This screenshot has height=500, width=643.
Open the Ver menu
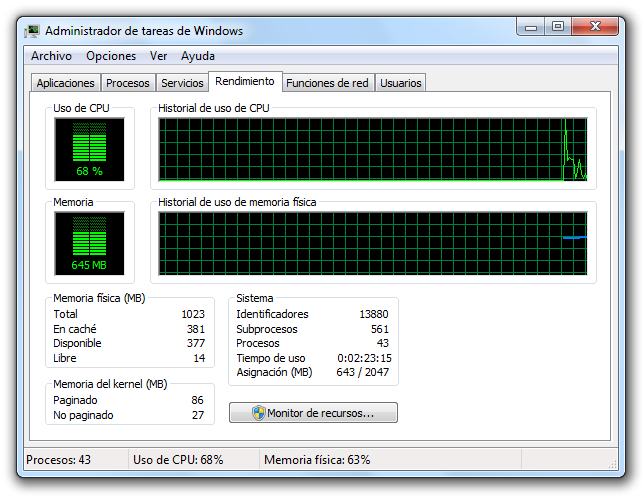[158, 56]
